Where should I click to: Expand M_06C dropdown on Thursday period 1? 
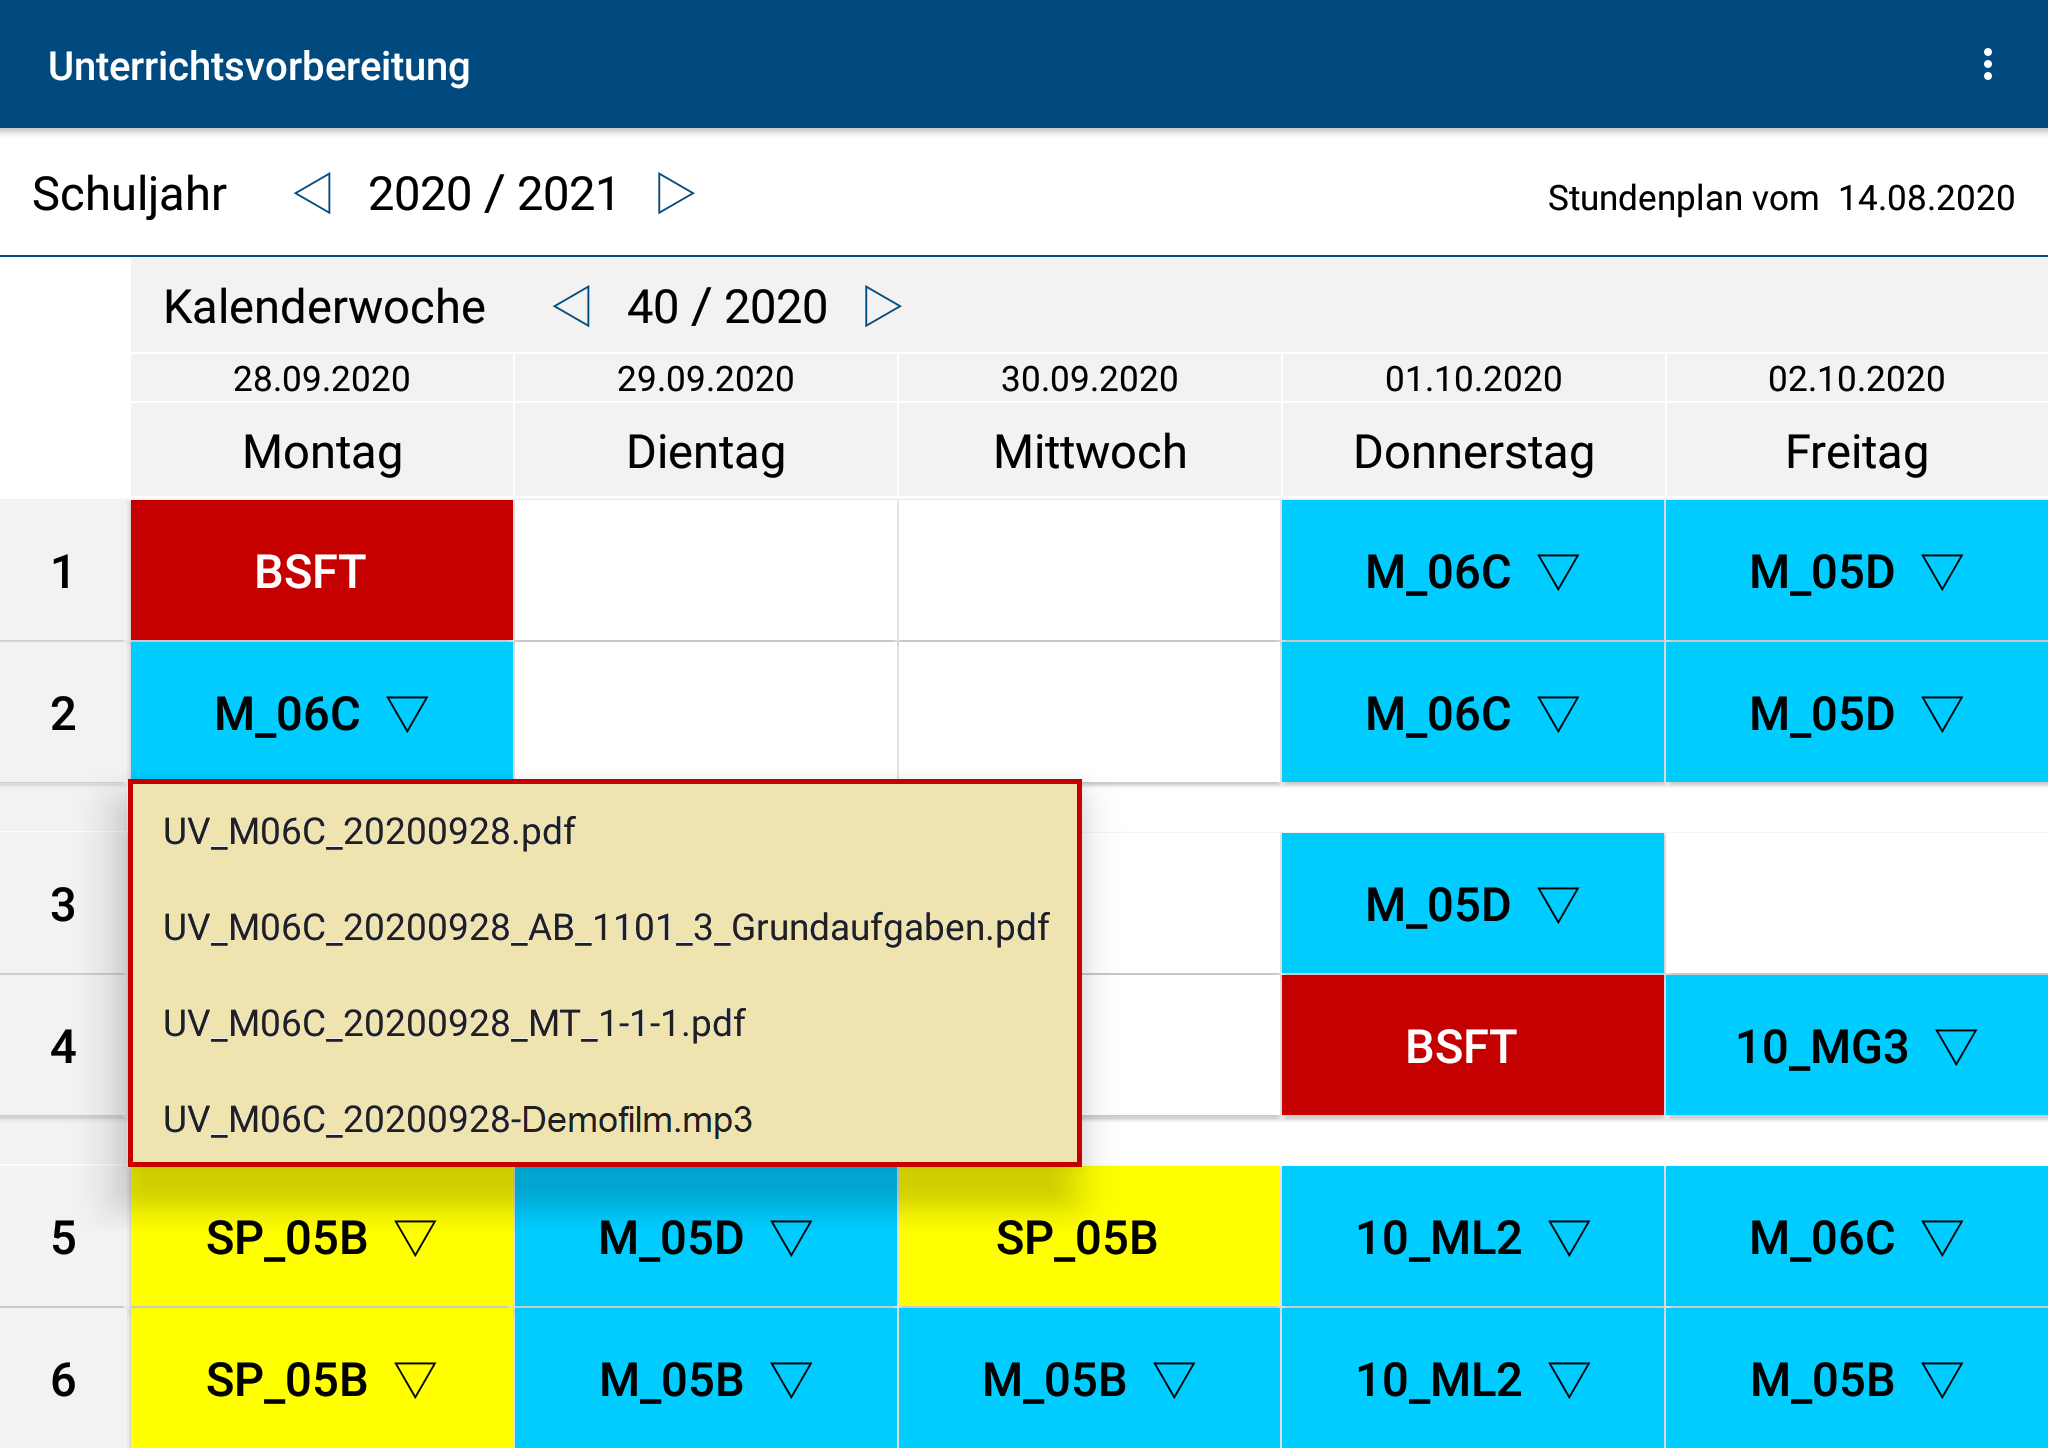1558,572
